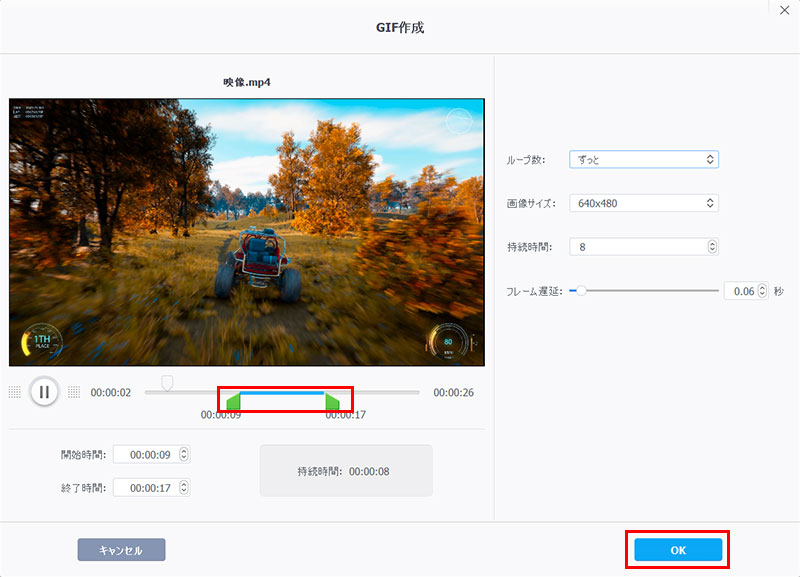
Task: Open the ループ数 dropdown
Action: [x=644, y=160]
